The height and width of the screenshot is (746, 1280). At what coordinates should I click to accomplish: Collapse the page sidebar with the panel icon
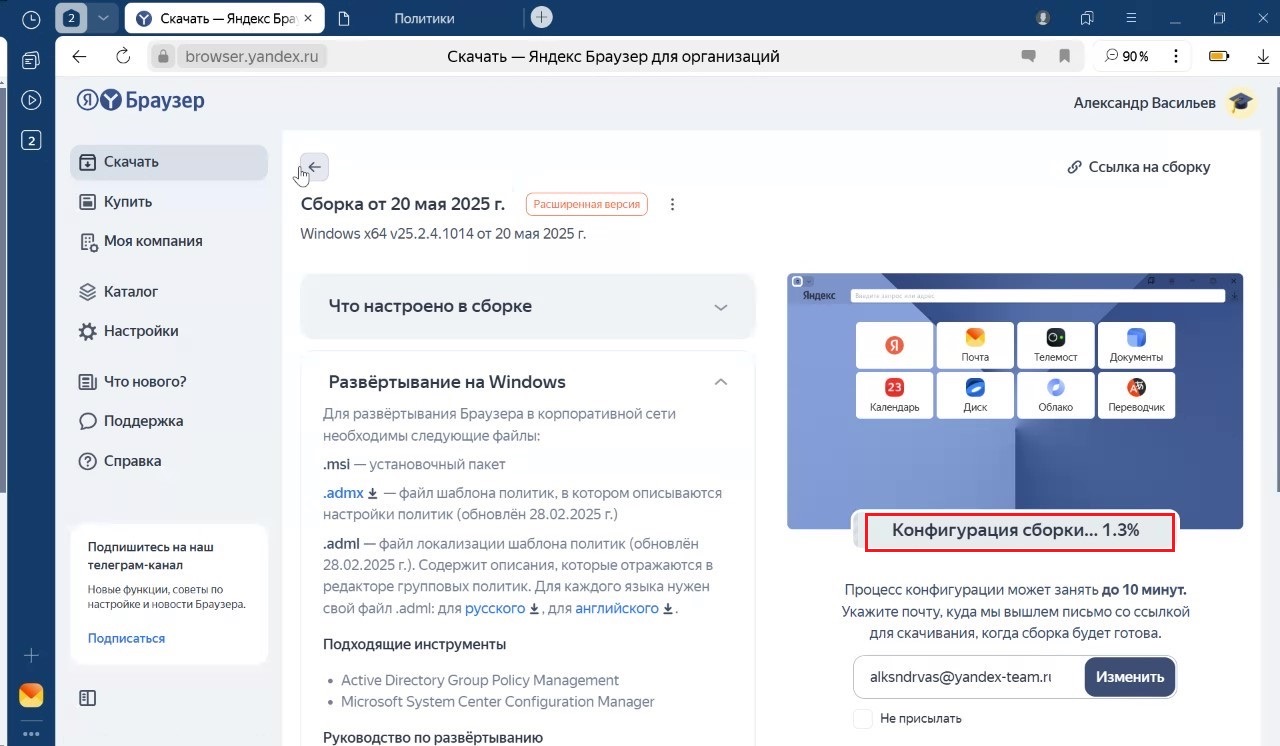tap(87, 698)
